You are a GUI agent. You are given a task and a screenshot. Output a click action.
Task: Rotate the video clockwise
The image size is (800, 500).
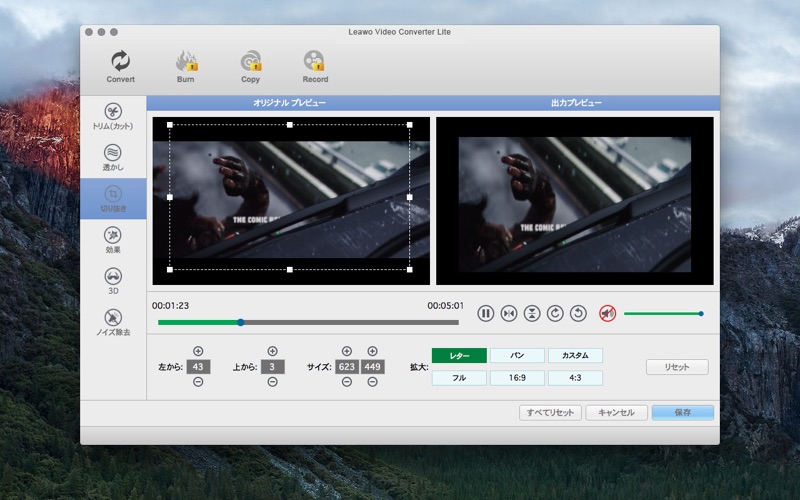pyautogui.click(x=555, y=313)
